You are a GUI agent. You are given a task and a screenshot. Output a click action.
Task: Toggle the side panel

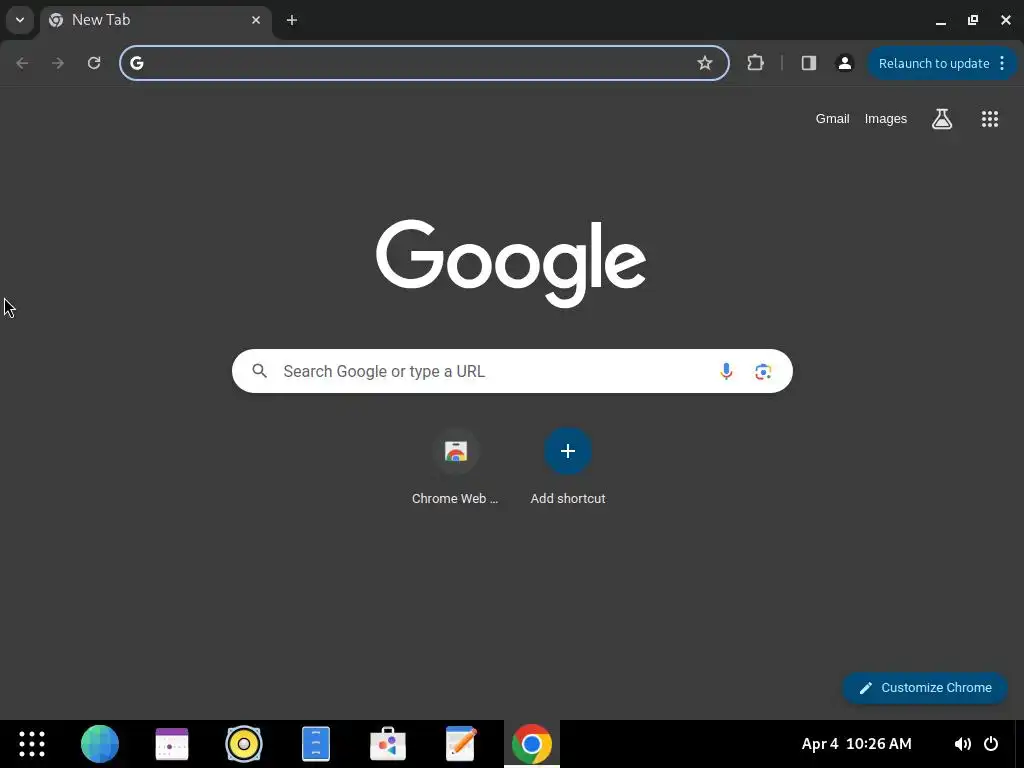tap(808, 63)
